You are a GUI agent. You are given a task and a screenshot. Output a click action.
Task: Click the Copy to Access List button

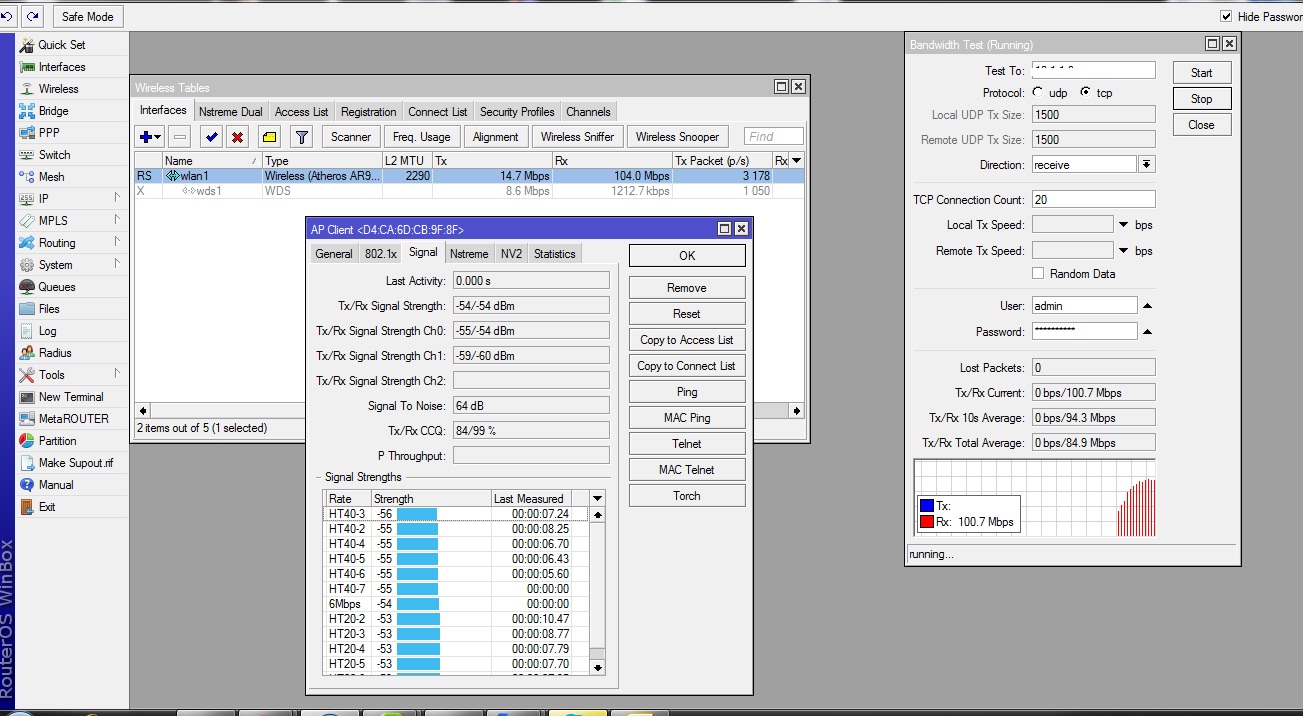[686, 340]
